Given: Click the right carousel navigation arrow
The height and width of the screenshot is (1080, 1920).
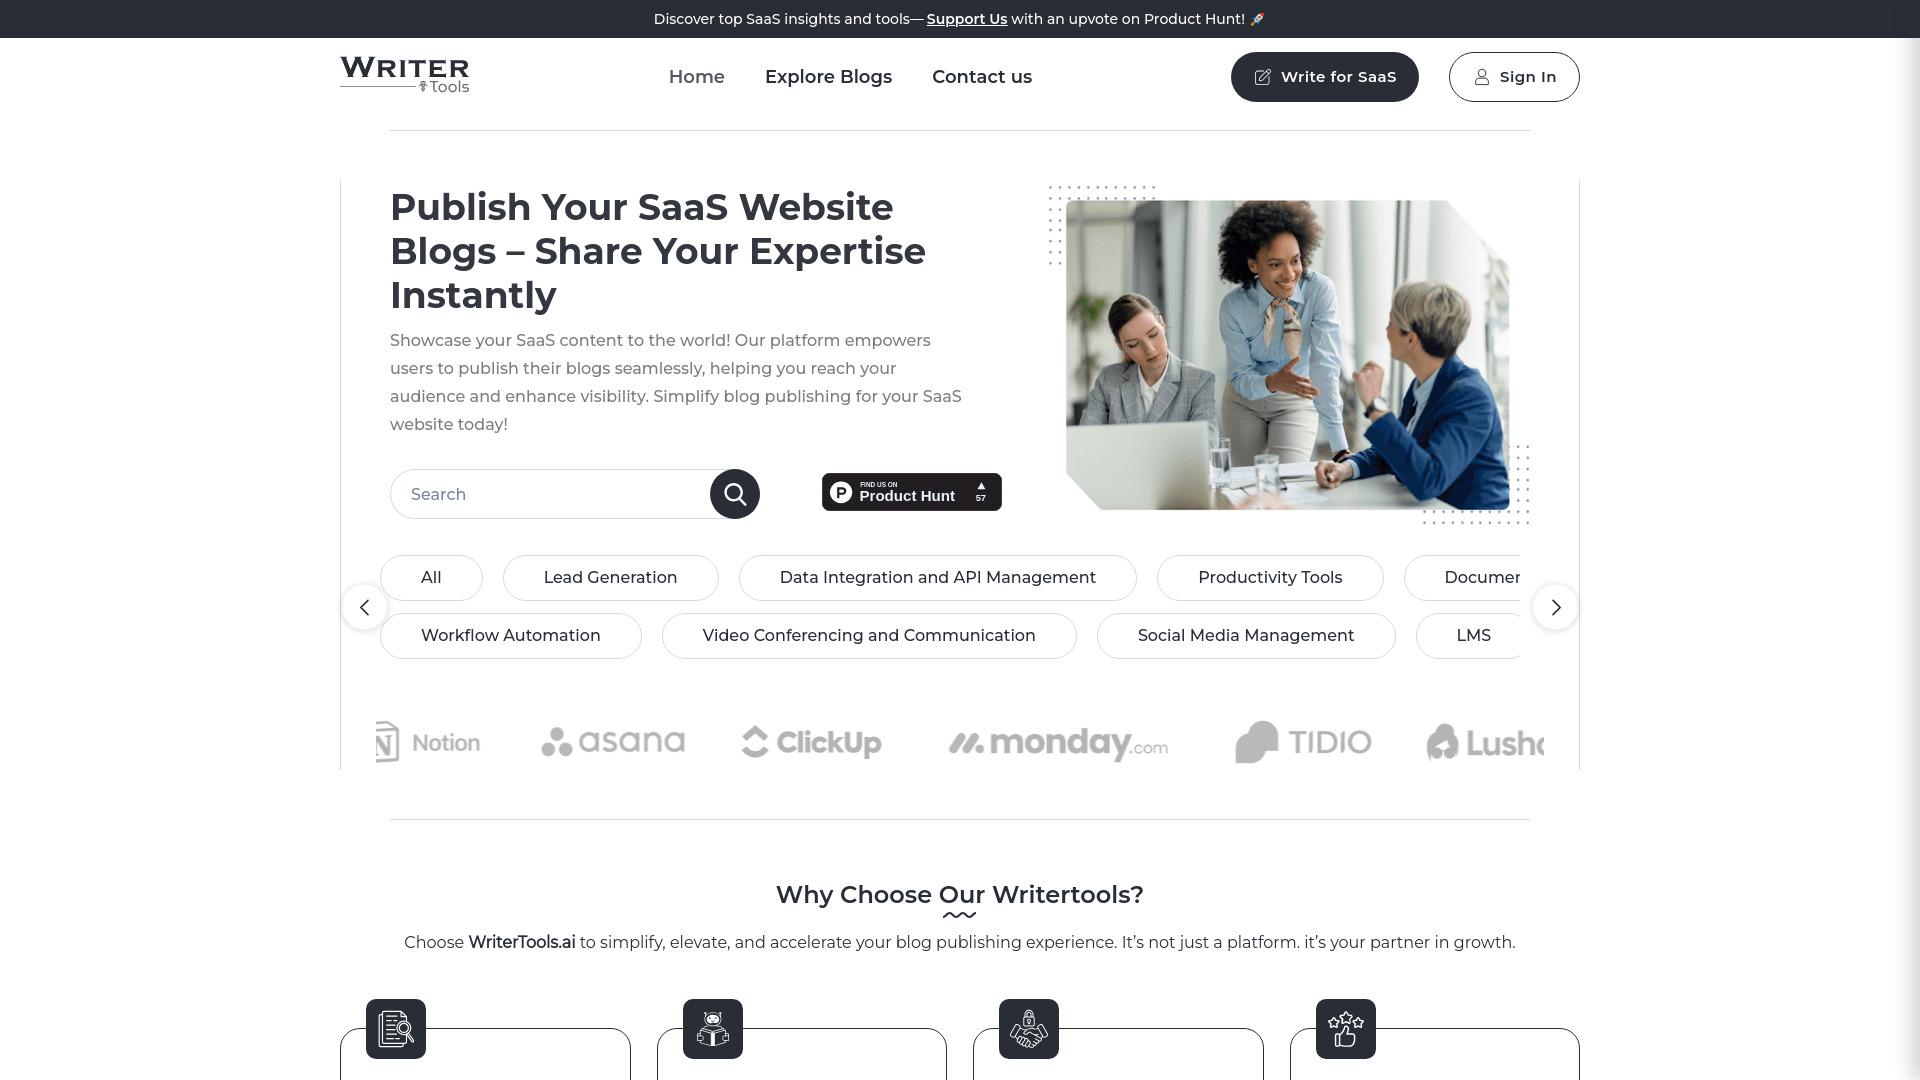Looking at the screenshot, I should (1555, 605).
